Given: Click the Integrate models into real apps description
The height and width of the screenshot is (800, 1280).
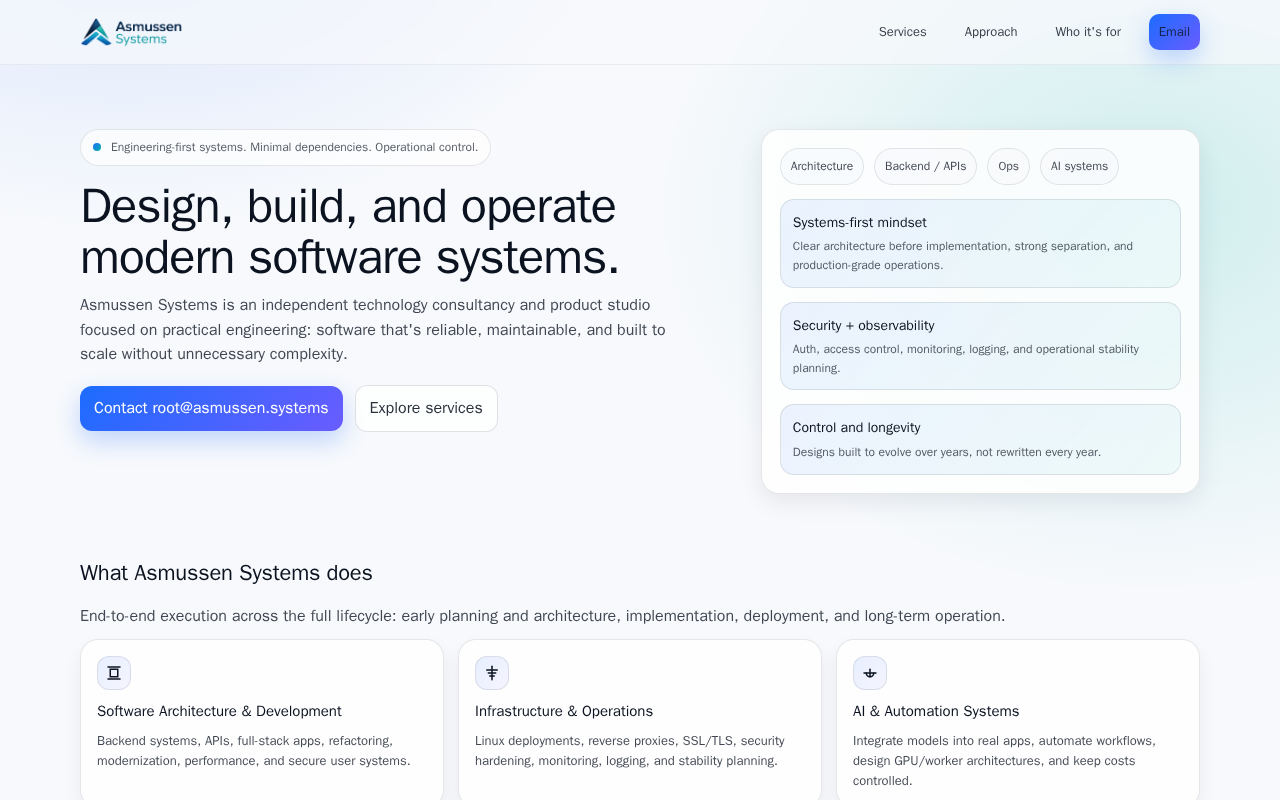Looking at the screenshot, I should tap(1004, 760).
